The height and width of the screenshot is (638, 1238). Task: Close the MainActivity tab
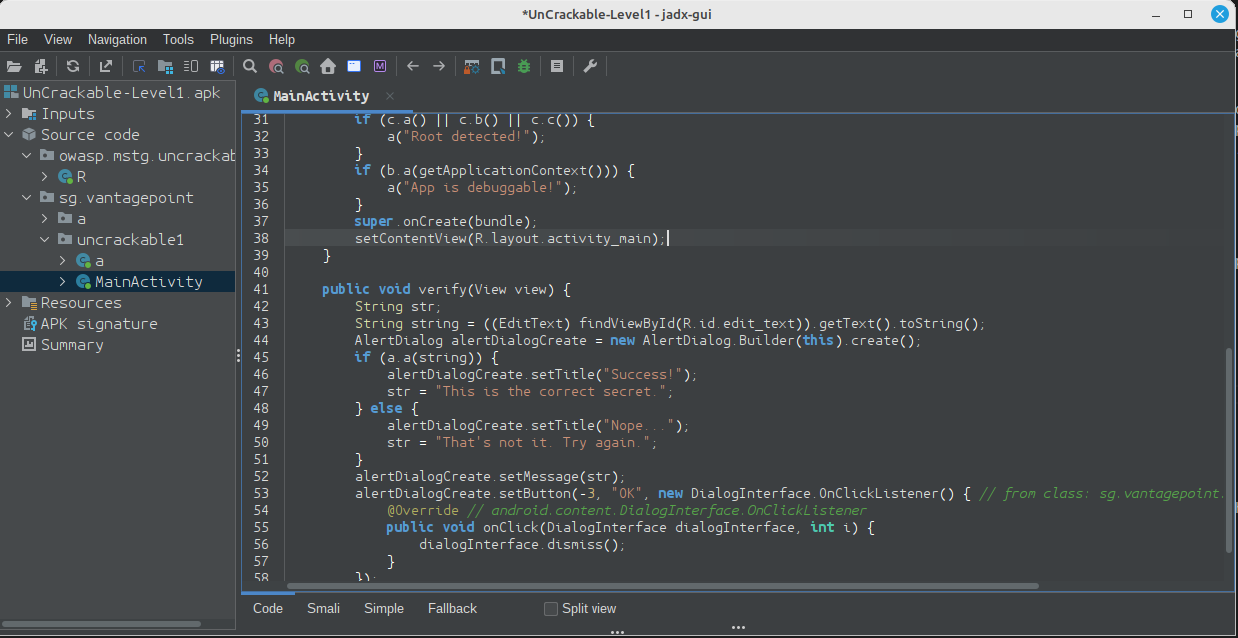tap(390, 96)
